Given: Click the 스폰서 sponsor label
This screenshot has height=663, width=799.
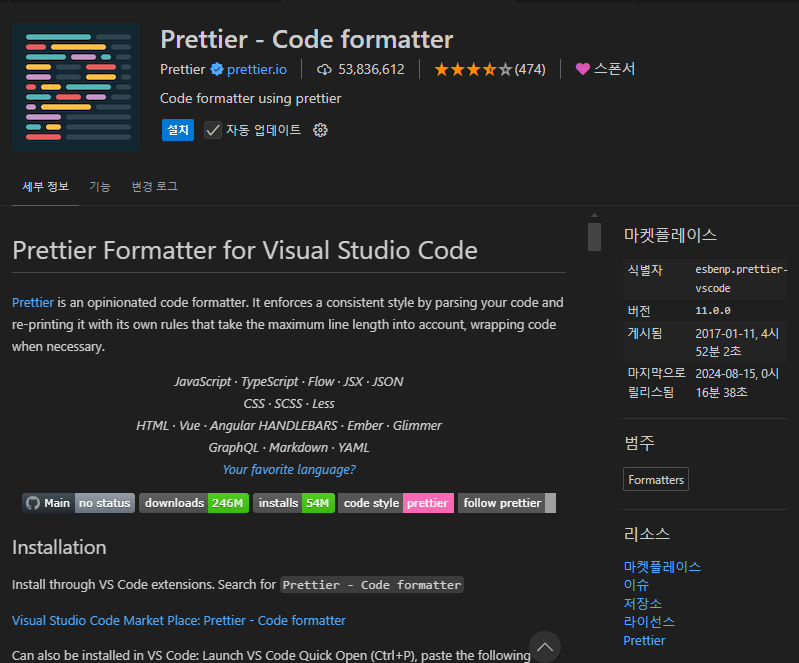Looking at the screenshot, I should coord(615,69).
